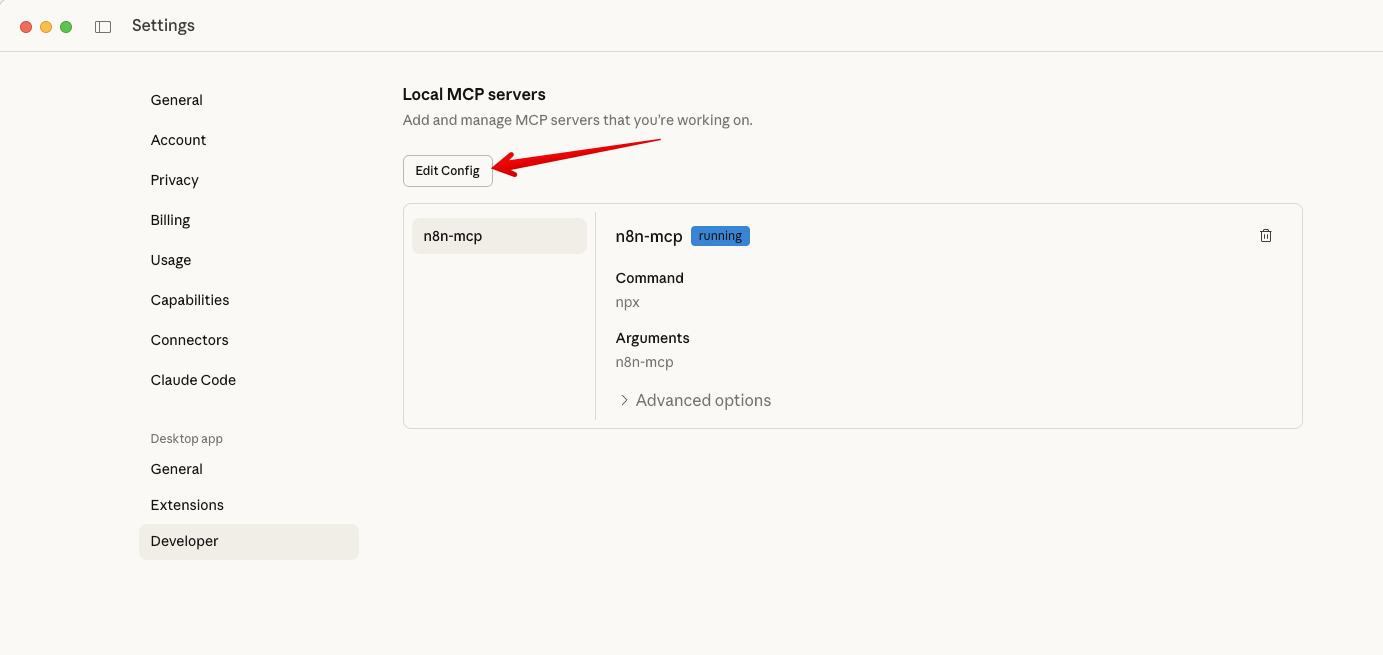Toggle the sidebar panel icon
The width and height of the screenshot is (1383, 655).
click(103, 27)
